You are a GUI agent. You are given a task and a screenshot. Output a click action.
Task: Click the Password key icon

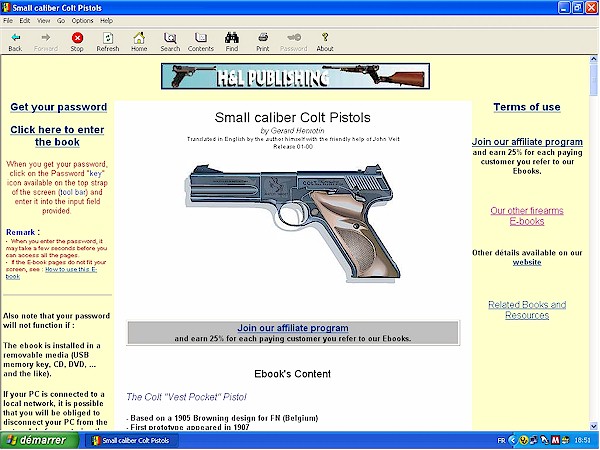[294, 38]
